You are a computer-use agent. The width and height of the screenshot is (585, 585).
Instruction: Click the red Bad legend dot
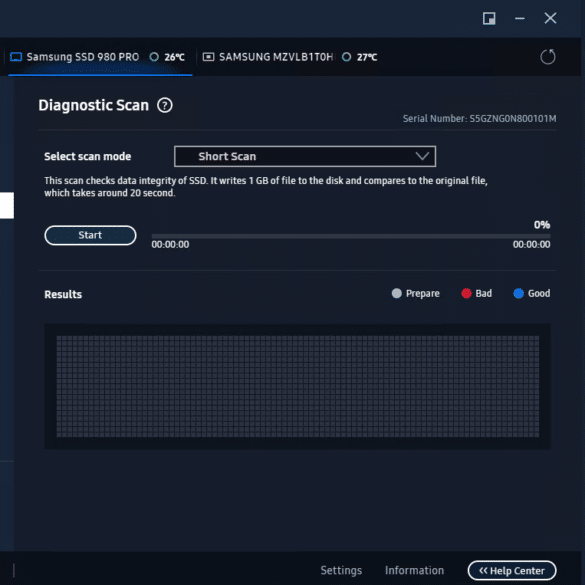(x=466, y=293)
